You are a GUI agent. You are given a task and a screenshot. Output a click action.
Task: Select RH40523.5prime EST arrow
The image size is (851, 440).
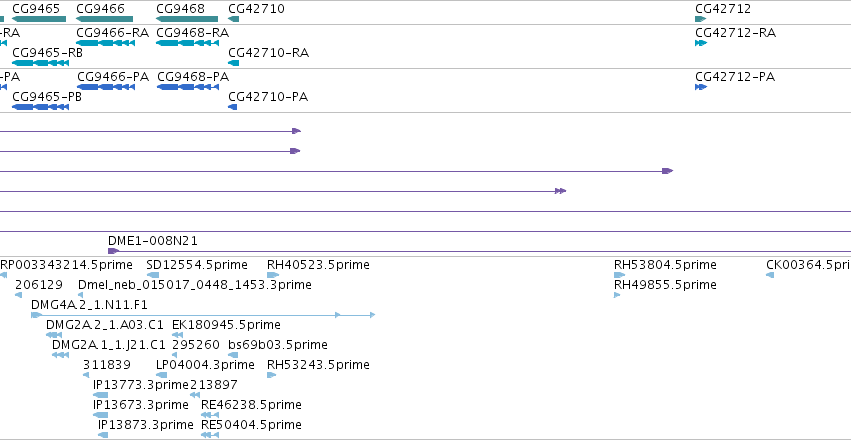(x=273, y=275)
